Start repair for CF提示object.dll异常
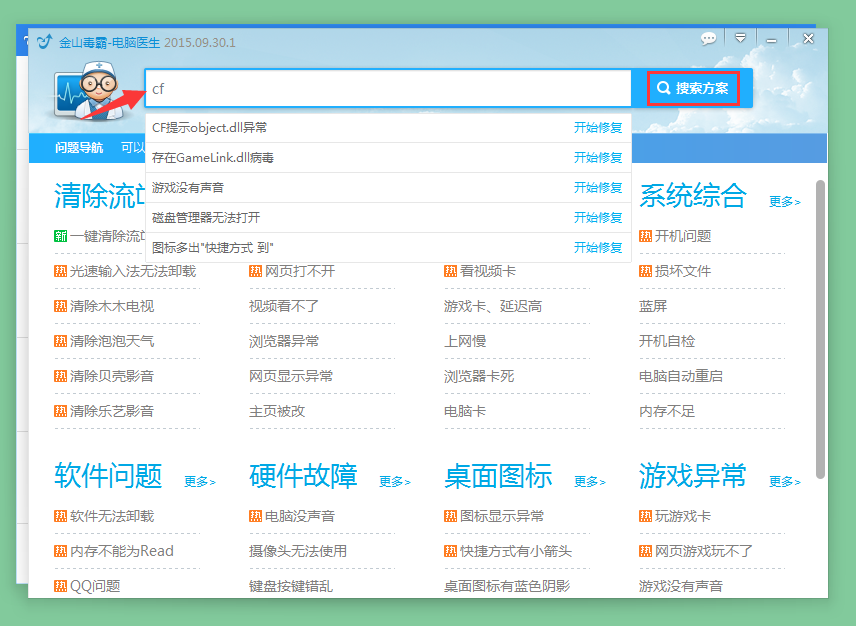 (x=598, y=128)
